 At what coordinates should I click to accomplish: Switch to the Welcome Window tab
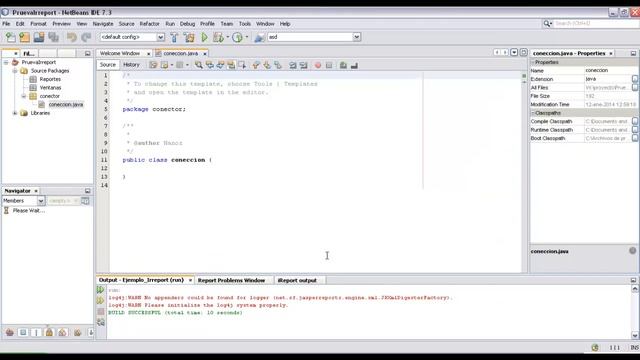tap(120, 53)
